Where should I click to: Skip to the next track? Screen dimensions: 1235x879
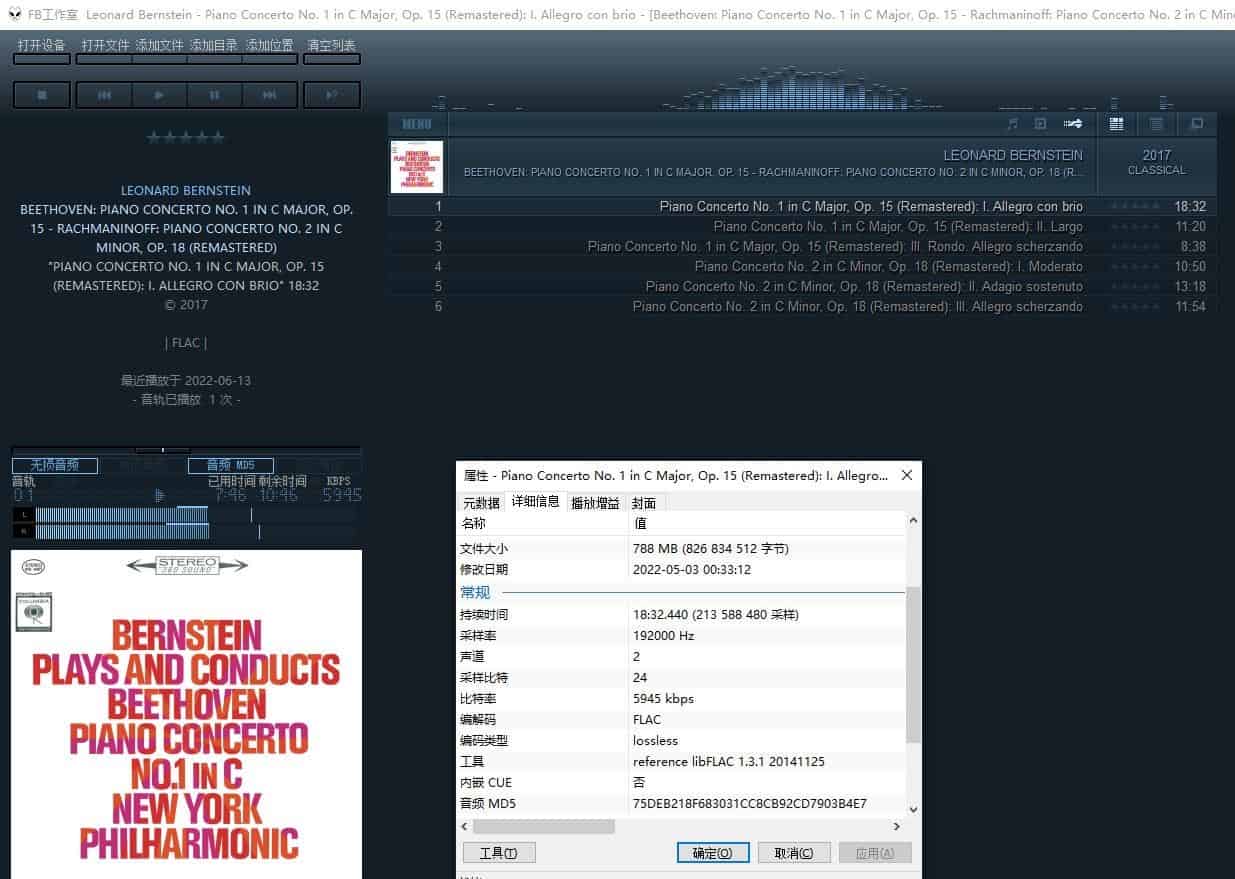click(x=269, y=95)
